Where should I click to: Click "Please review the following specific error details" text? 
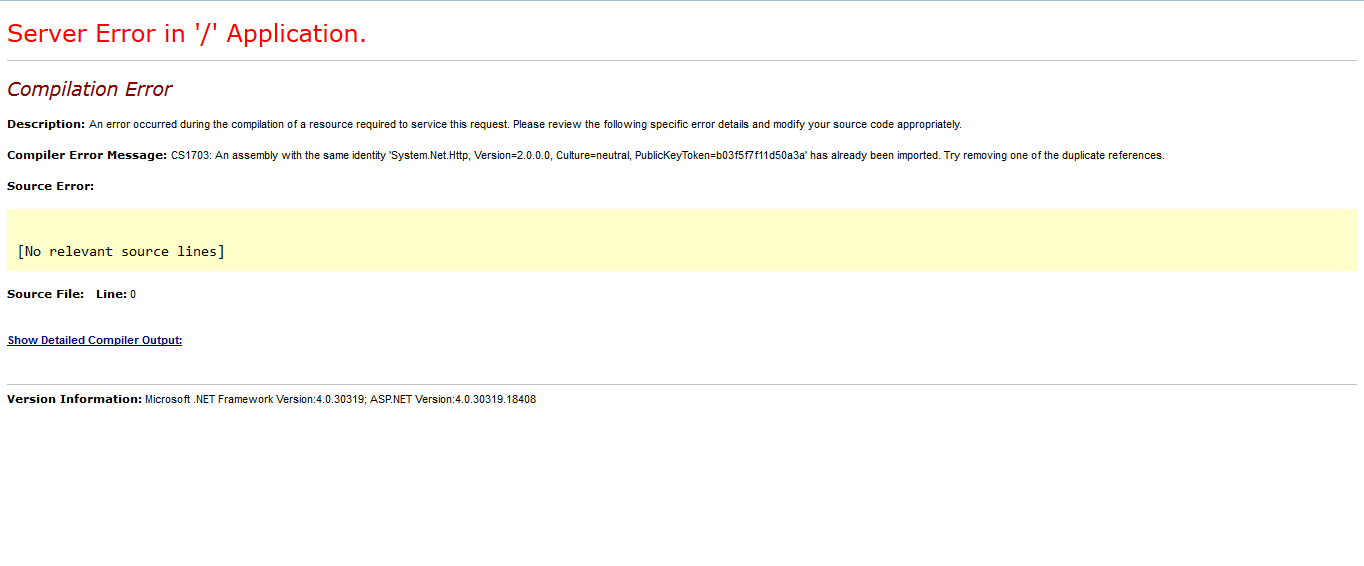click(629, 124)
